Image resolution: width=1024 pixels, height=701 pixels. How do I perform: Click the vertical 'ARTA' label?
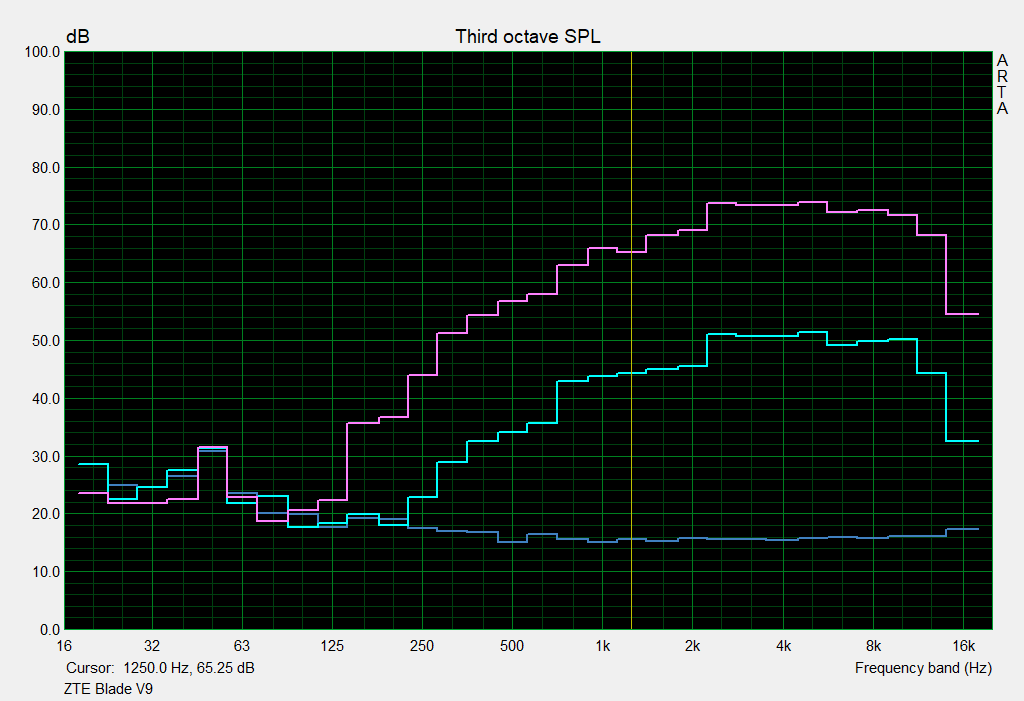tap(1002, 85)
